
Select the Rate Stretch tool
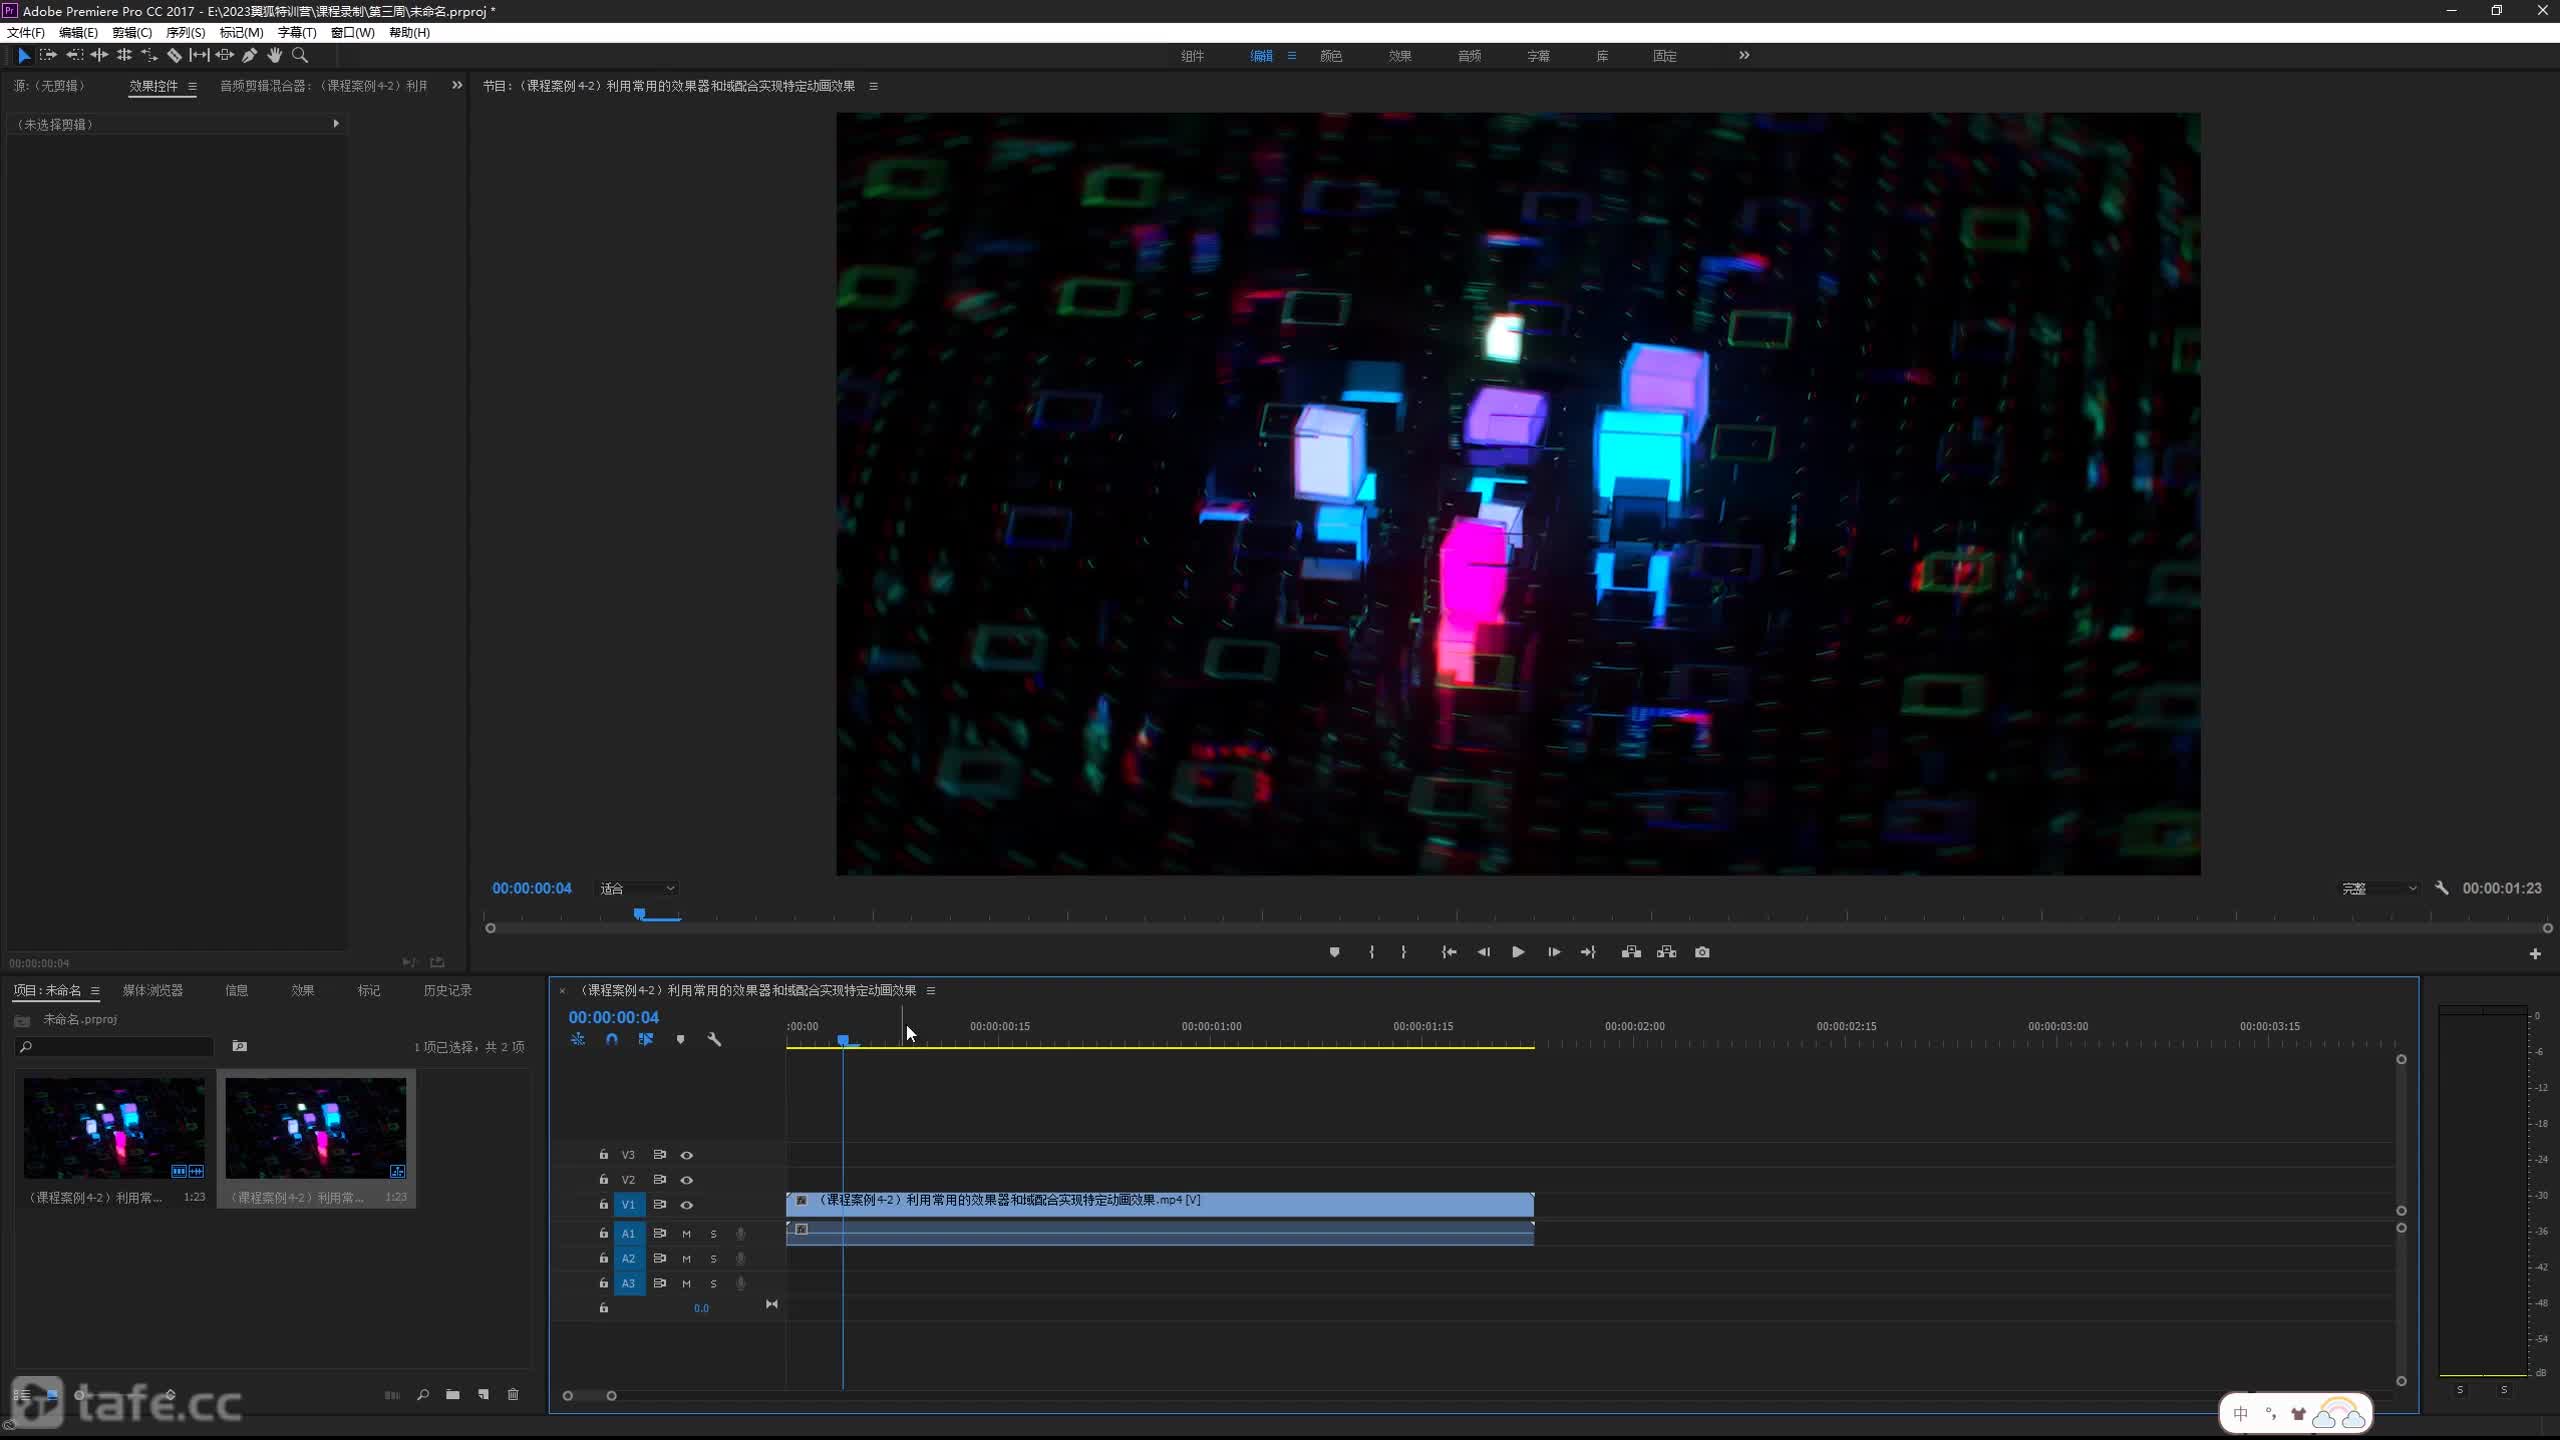pos(149,56)
